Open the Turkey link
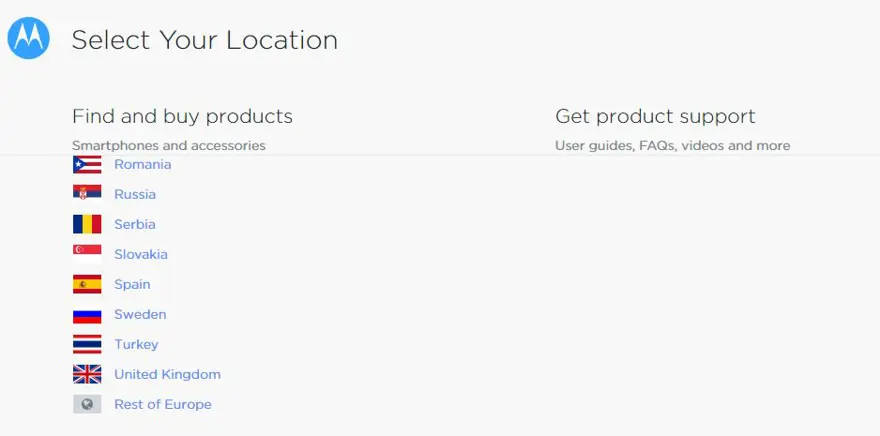Viewport: 880px width, 436px height. pyautogui.click(x=136, y=345)
